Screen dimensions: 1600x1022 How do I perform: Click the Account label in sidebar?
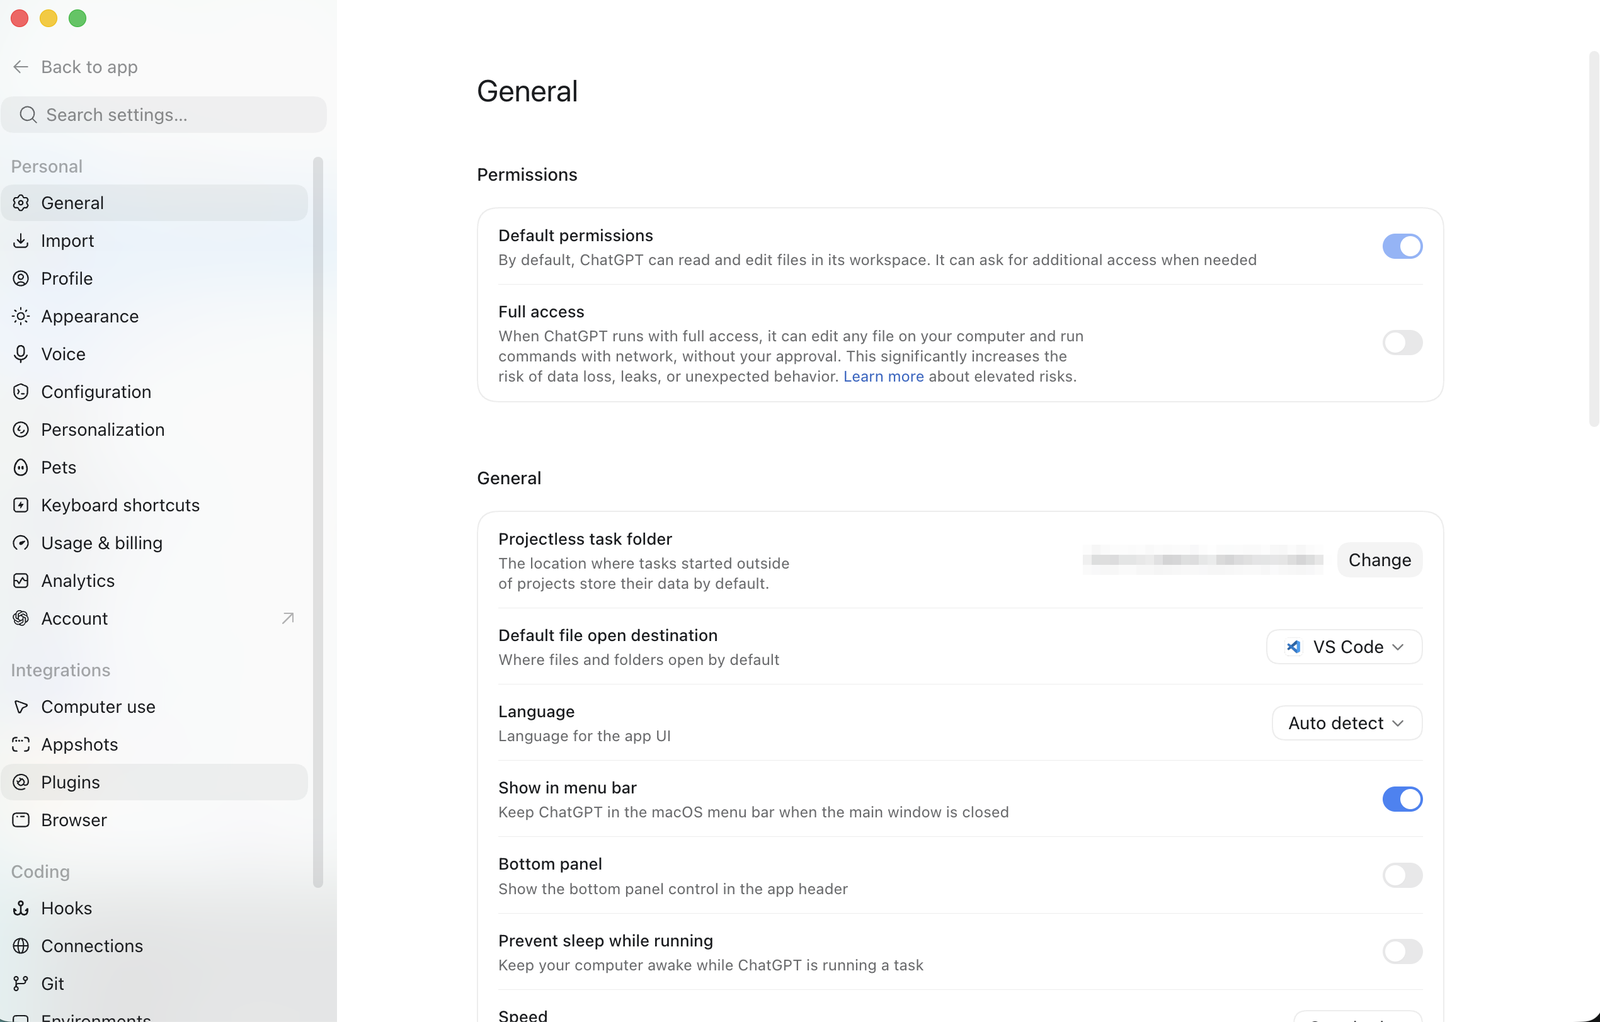(74, 619)
